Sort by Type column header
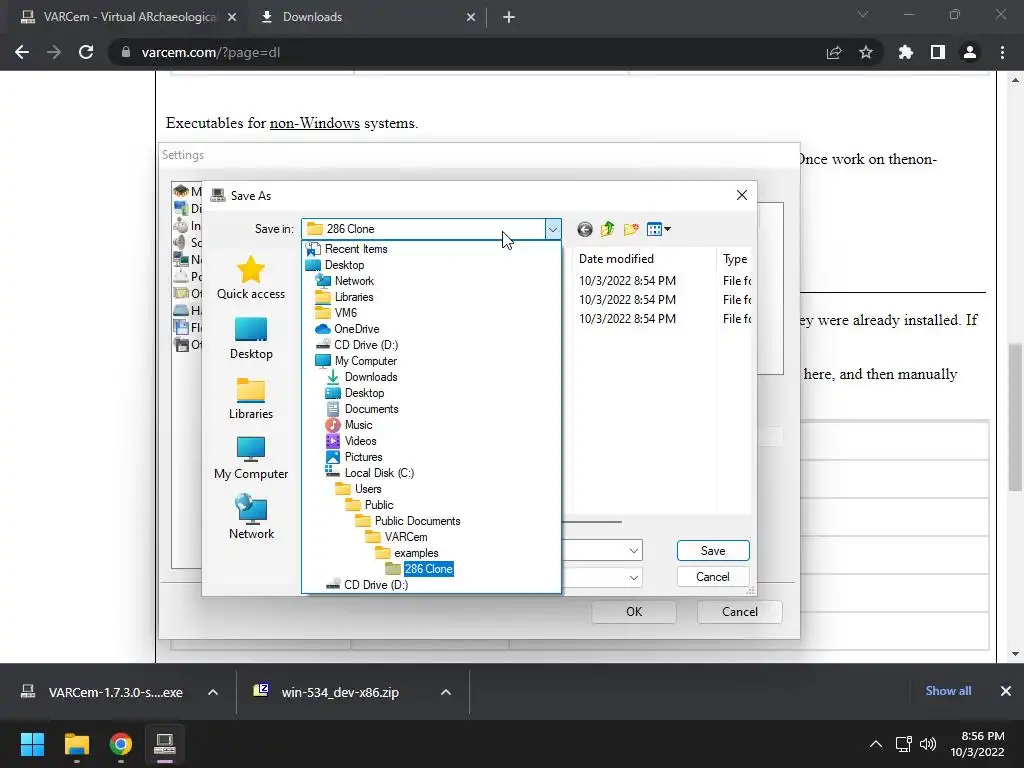Viewport: 1024px width, 768px height. pos(735,259)
